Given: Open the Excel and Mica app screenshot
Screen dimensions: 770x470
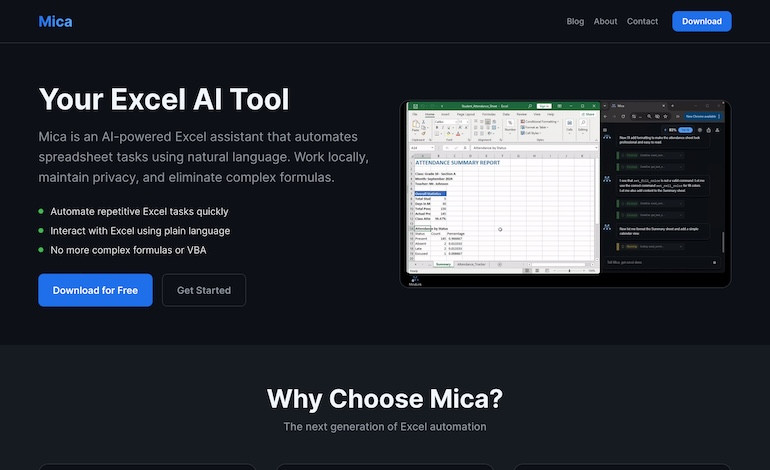Looking at the screenshot, I should [x=565, y=194].
